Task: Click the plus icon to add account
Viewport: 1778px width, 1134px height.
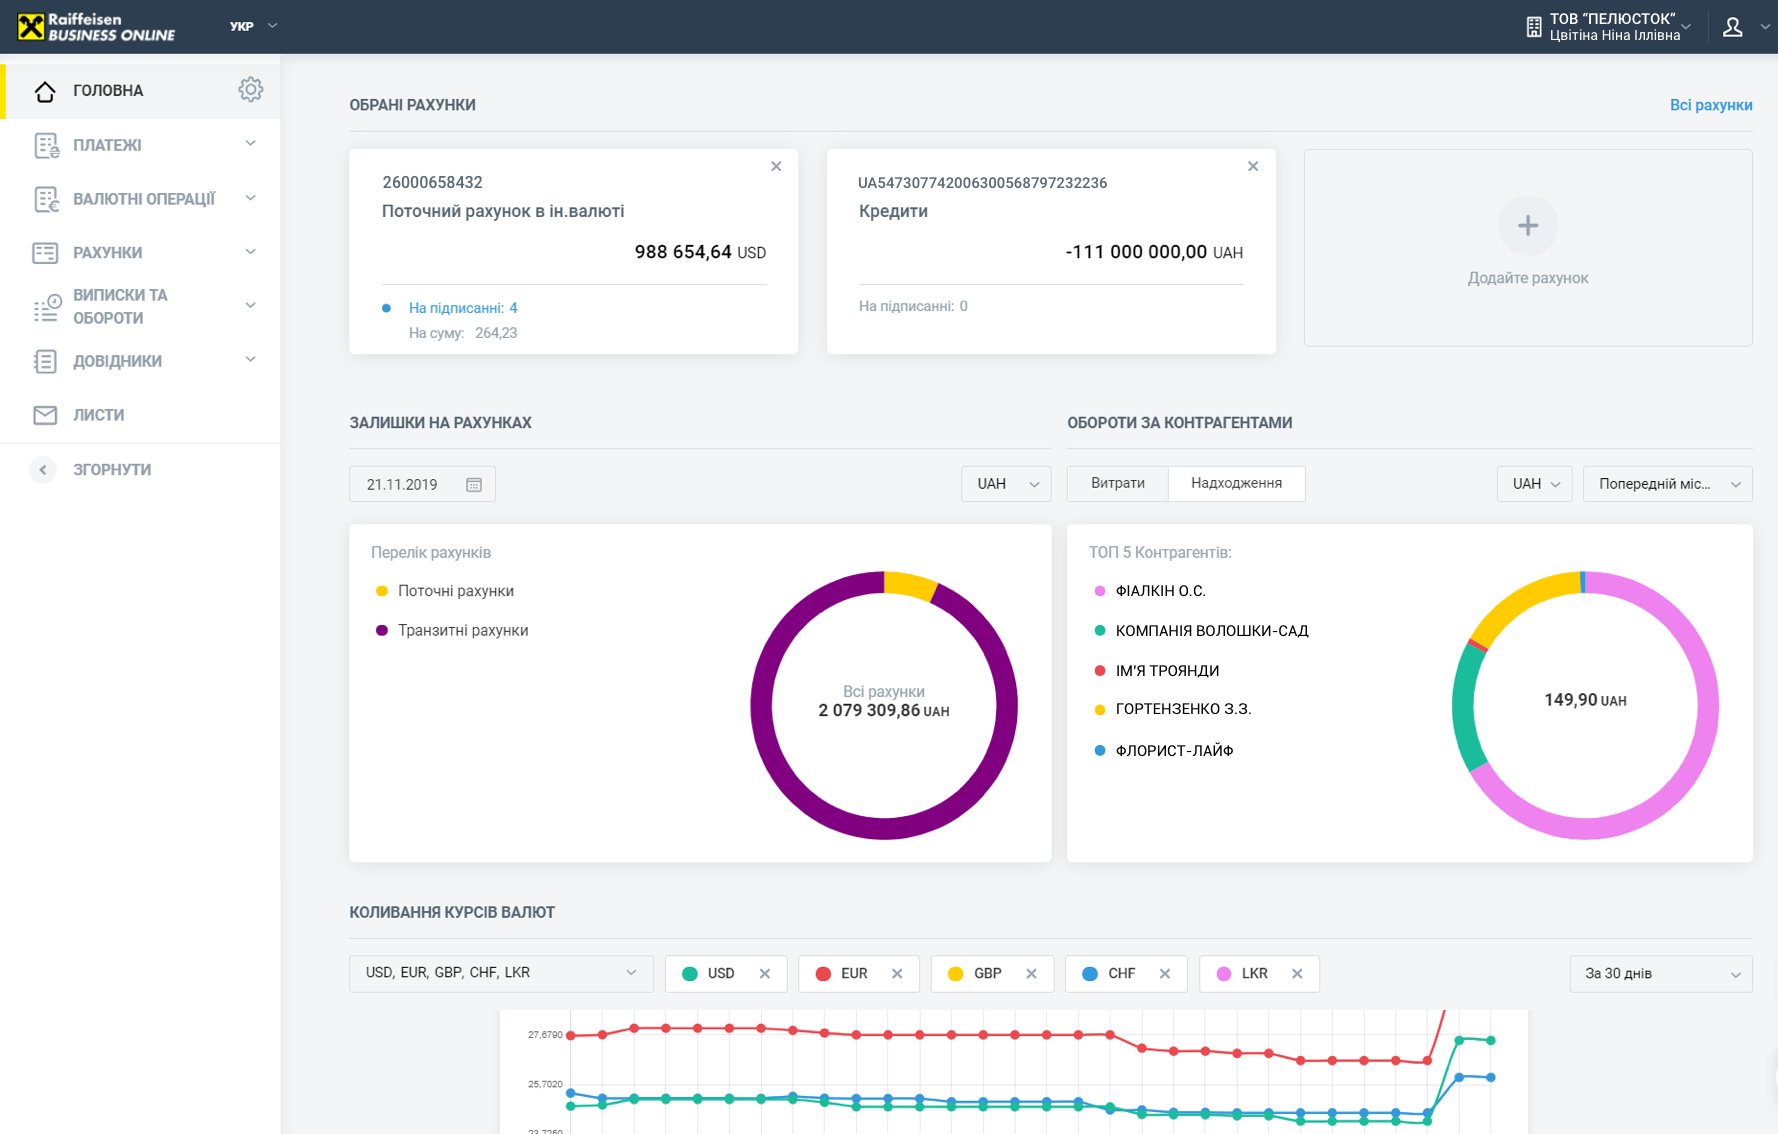Action: tap(1527, 226)
